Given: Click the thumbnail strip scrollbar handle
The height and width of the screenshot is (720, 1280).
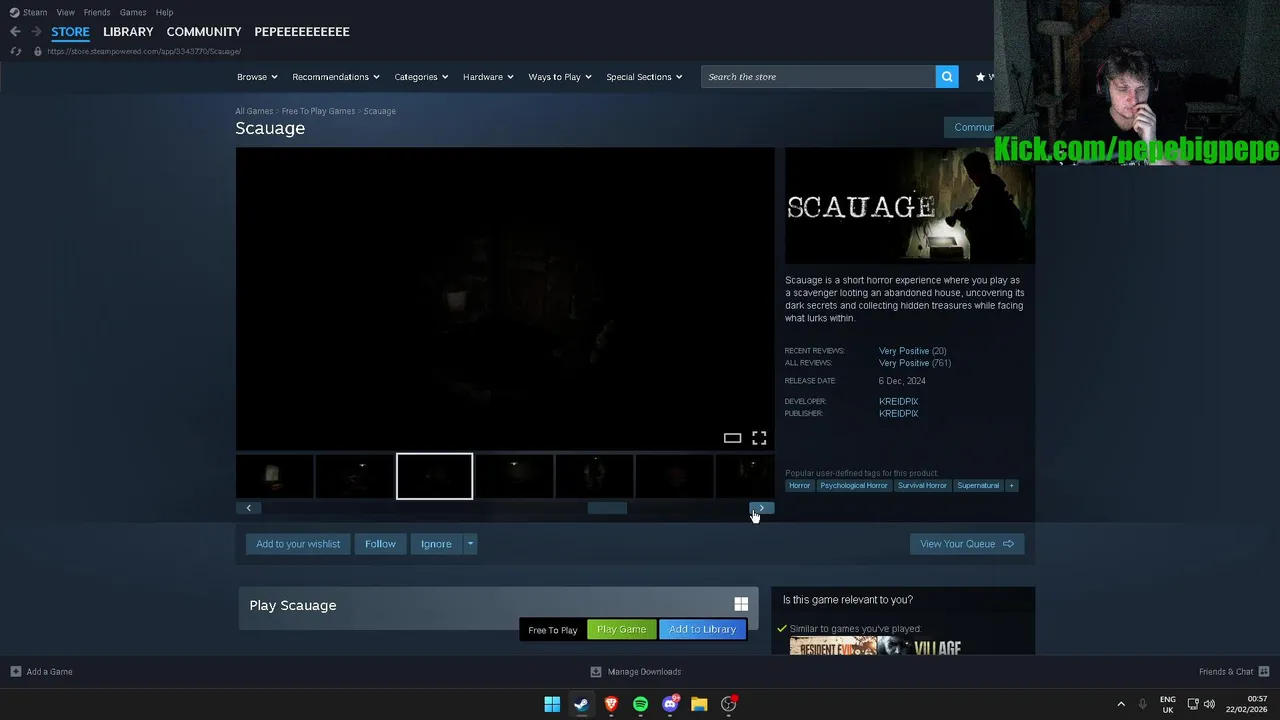Looking at the screenshot, I should click(607, 508).
